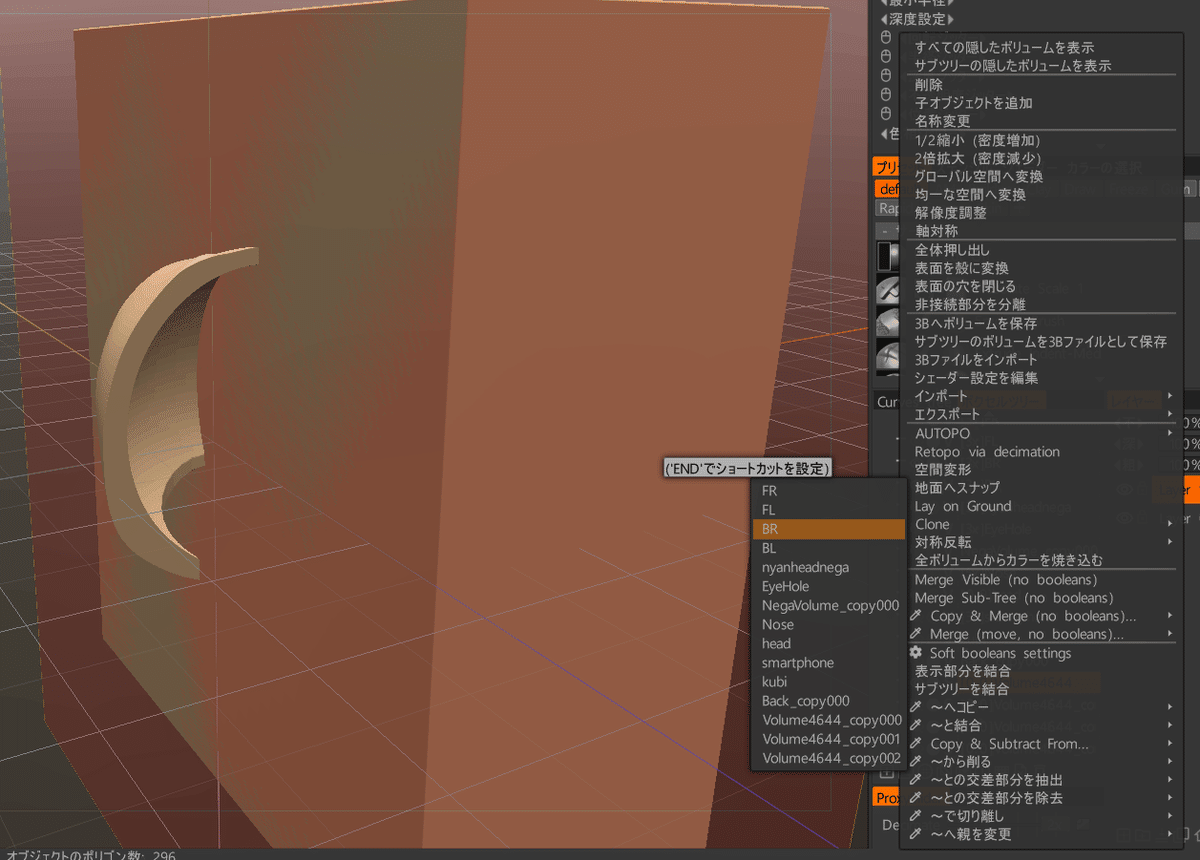Expand the エクスポート submenu arrow
Image resolution: width=1200 pixels, height=860 pixels.
point(1169,414)
